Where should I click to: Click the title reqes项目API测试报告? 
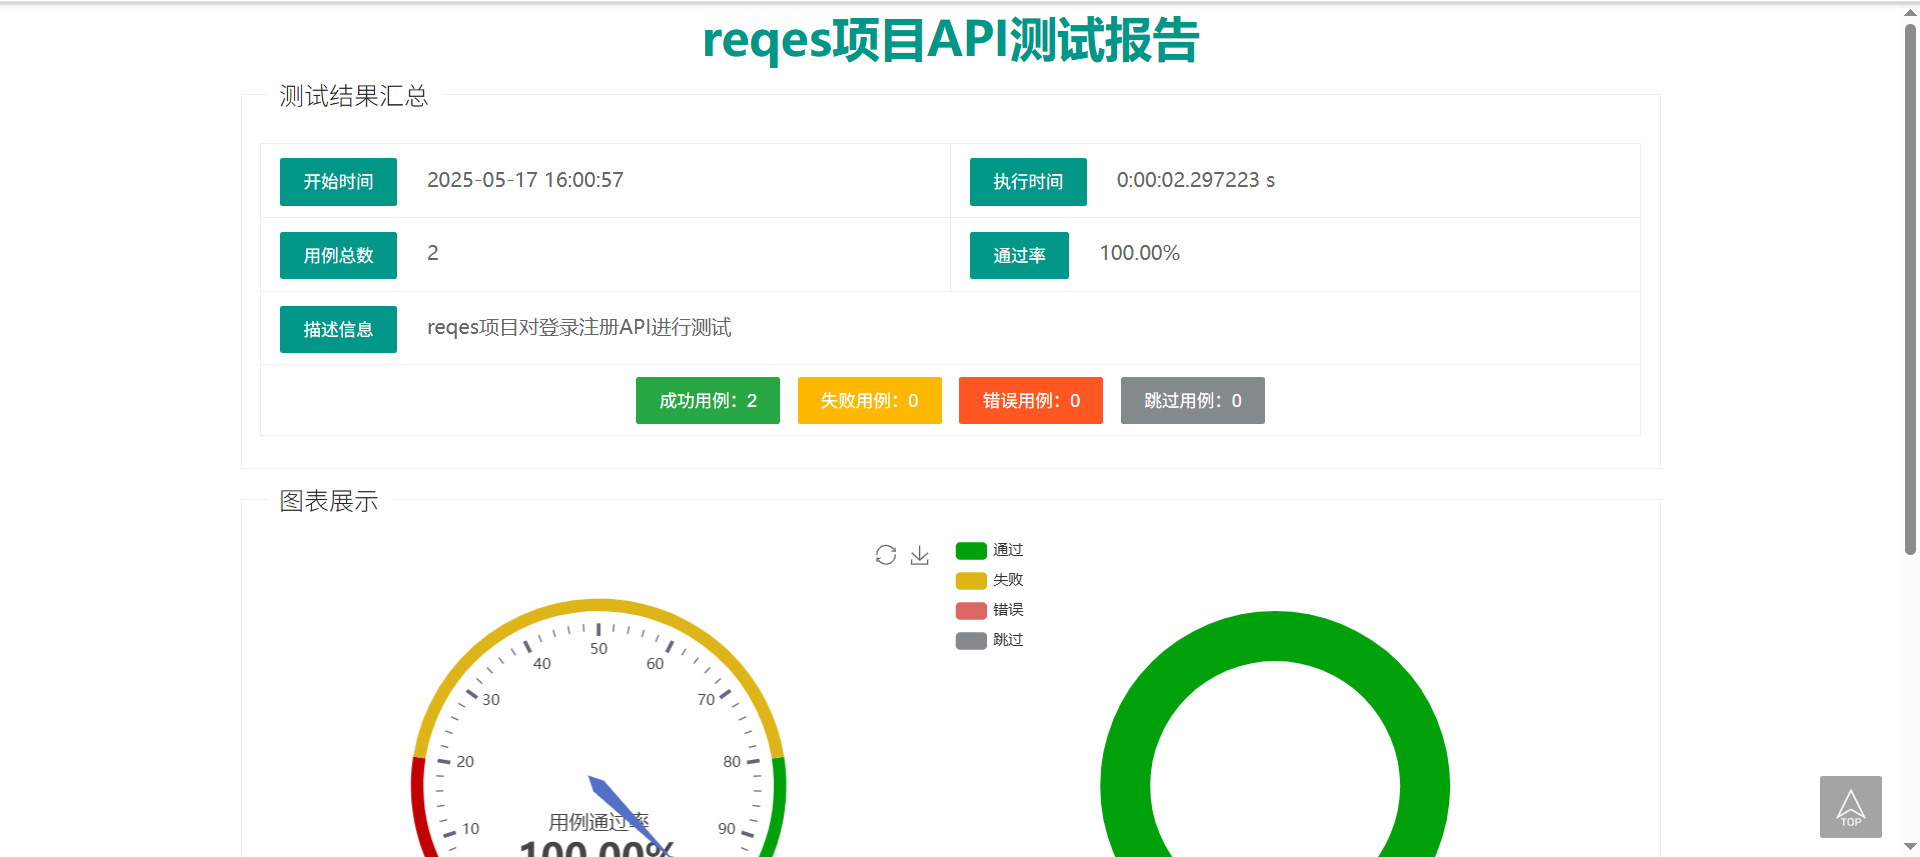(950, 40)
